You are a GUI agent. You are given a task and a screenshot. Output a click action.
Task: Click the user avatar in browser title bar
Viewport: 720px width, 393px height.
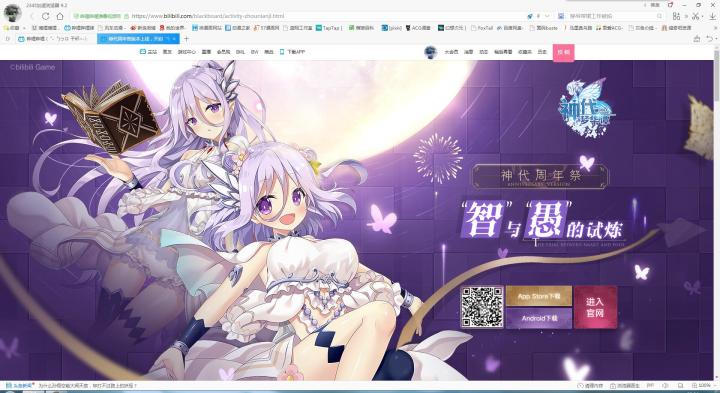click(x=12, y=12)
